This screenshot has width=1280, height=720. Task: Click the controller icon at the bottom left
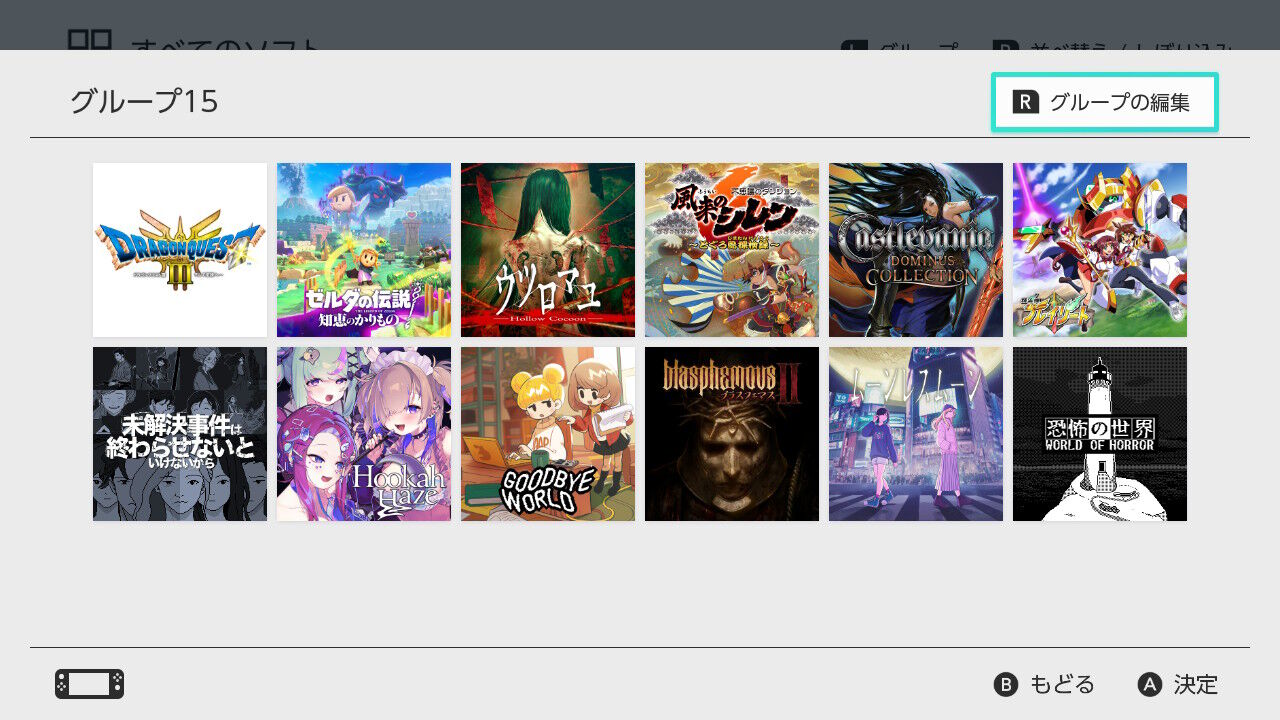90,684
